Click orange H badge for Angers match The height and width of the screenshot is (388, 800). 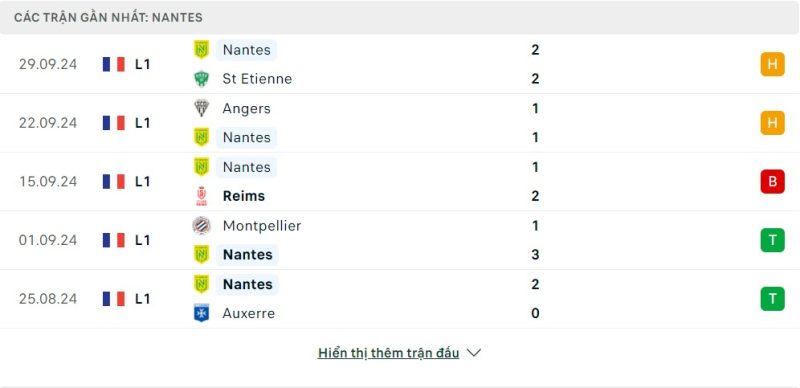pyautogui.click(x=772, y=123)
